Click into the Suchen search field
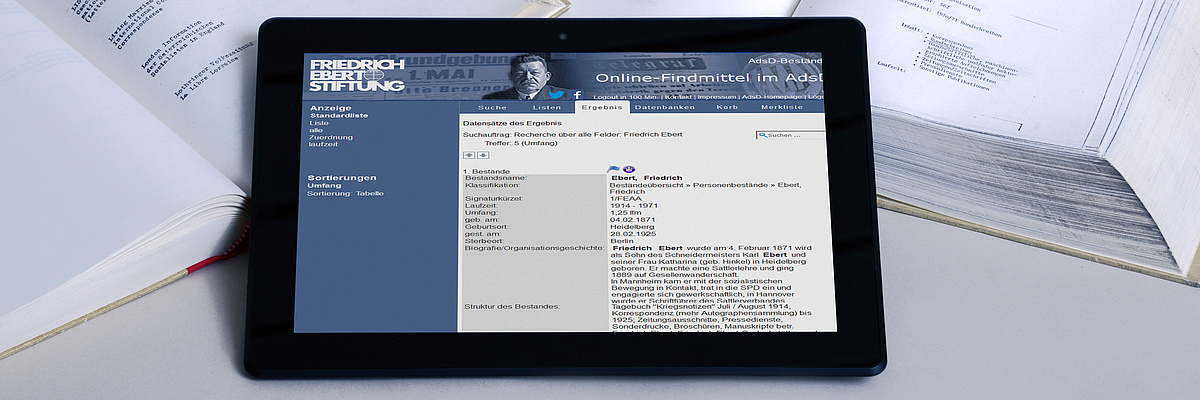Viewport: 1200px width, 400px height. tap(795, 134)
